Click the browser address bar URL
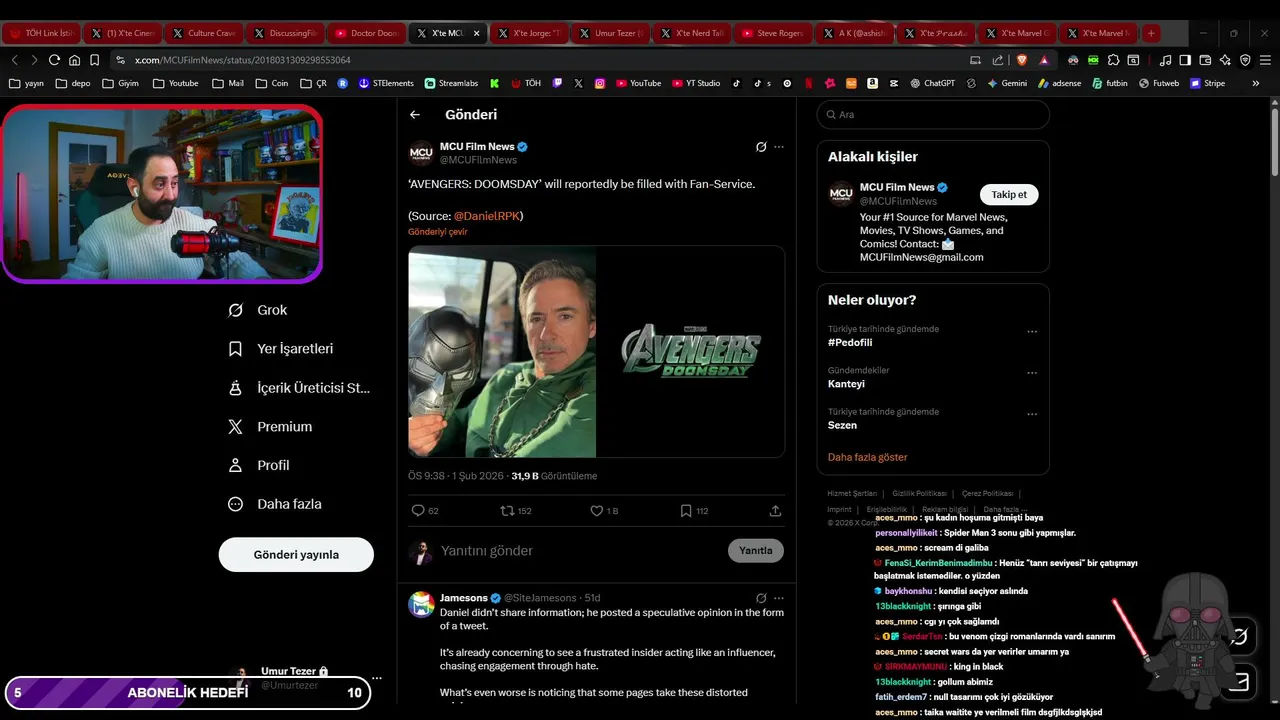The width and height of the screenshot is (1280, 720). (243, 60)
